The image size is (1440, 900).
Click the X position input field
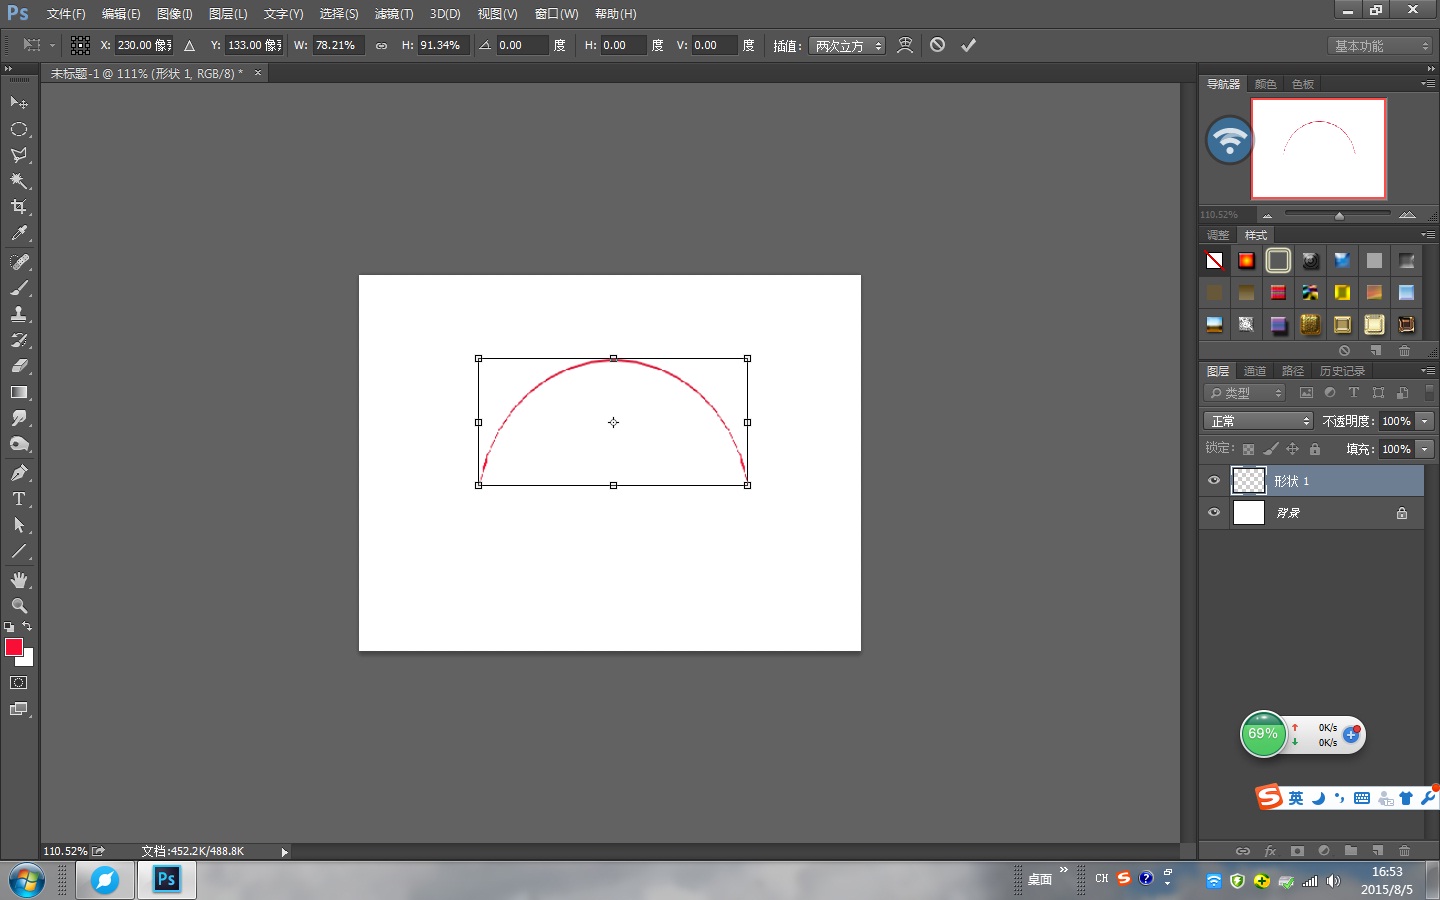(144, 46)
